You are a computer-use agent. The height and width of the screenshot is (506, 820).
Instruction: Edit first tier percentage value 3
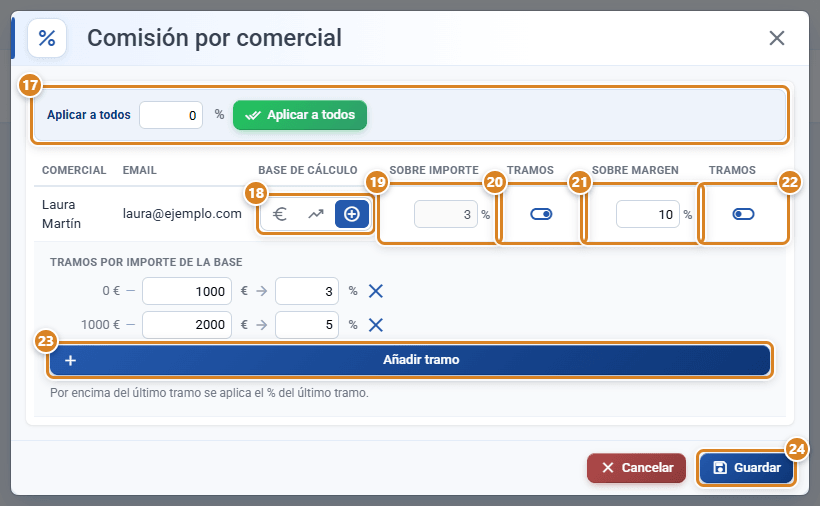(x=307, y=291)
